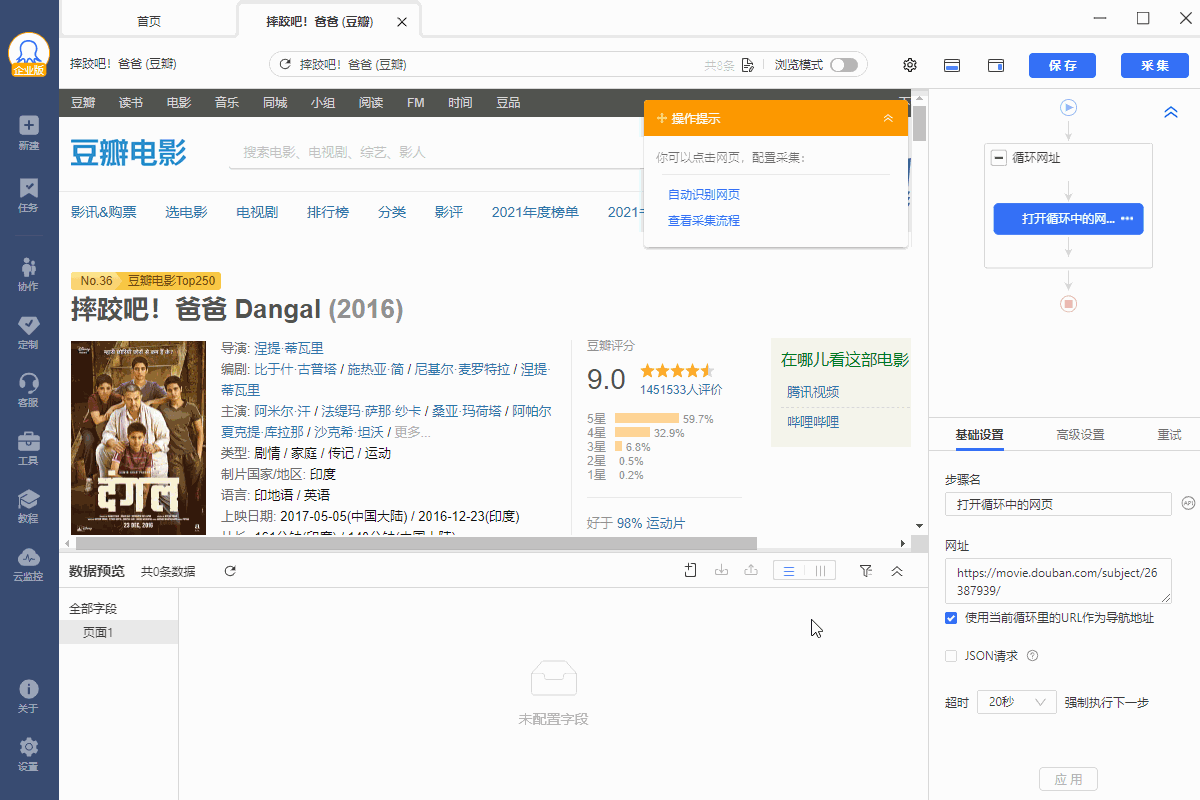Collapse the data preview panel

point(897,570)
